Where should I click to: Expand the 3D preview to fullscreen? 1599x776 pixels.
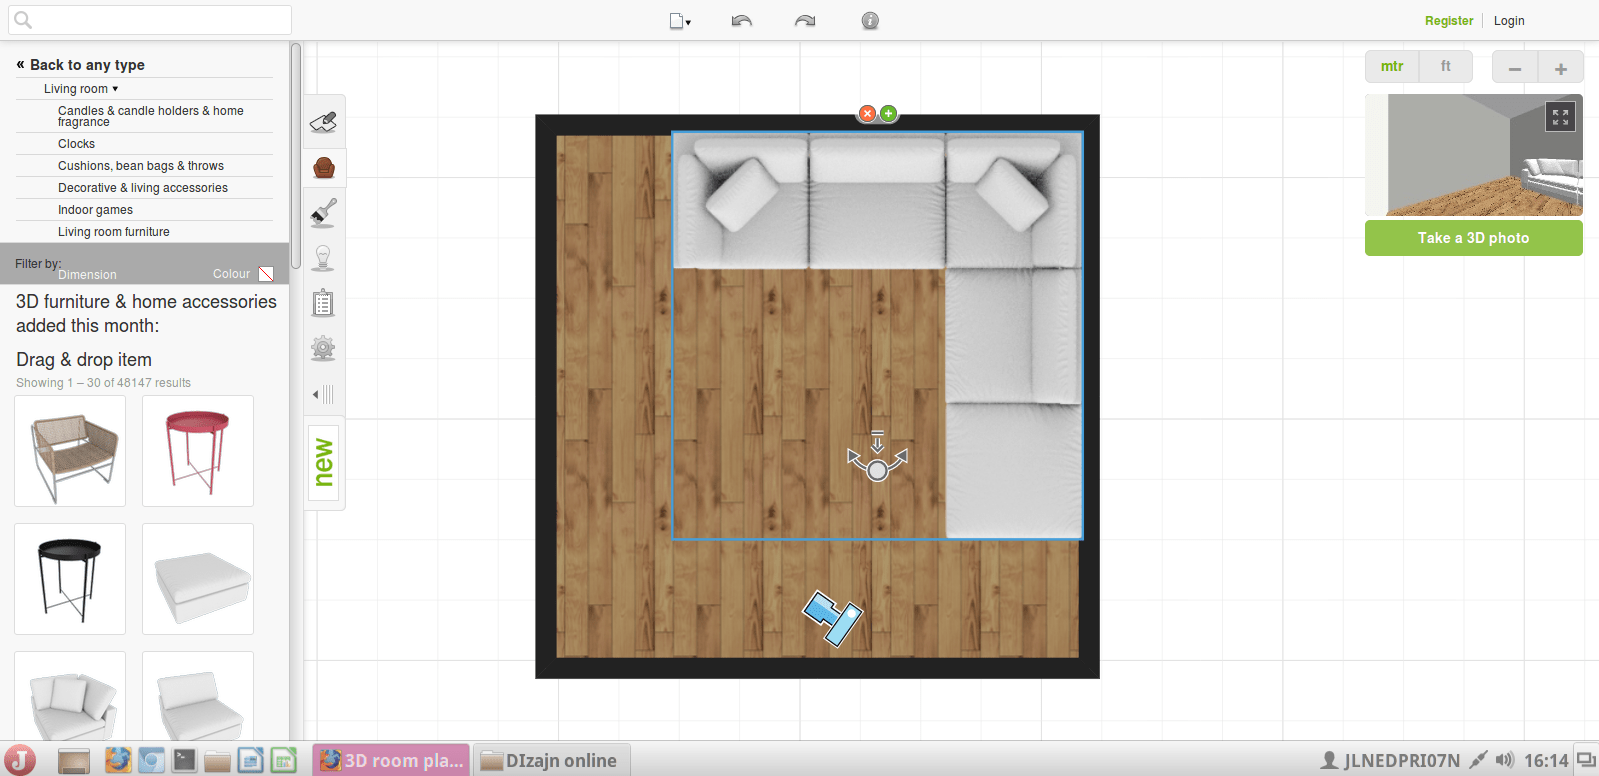tap(1560, 117)
